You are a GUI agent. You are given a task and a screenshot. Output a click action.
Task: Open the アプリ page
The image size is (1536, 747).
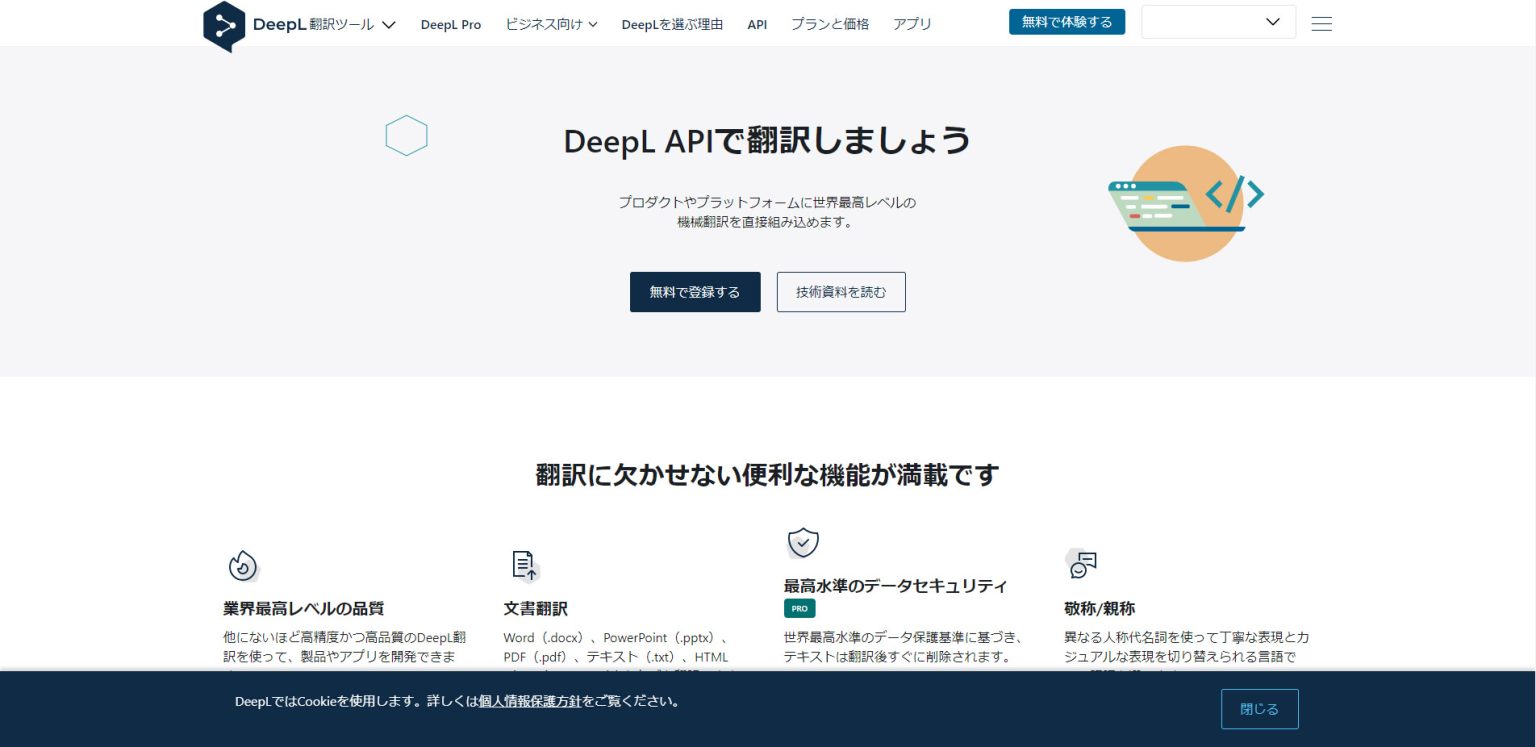911,24
